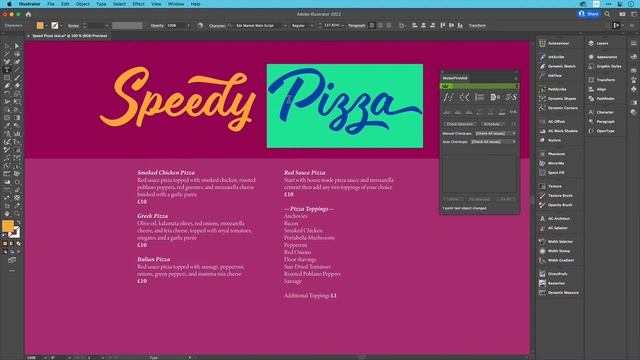640x360 pixels.
Task: Click the orange fill swatch in control bar
Action: [40, 25]
